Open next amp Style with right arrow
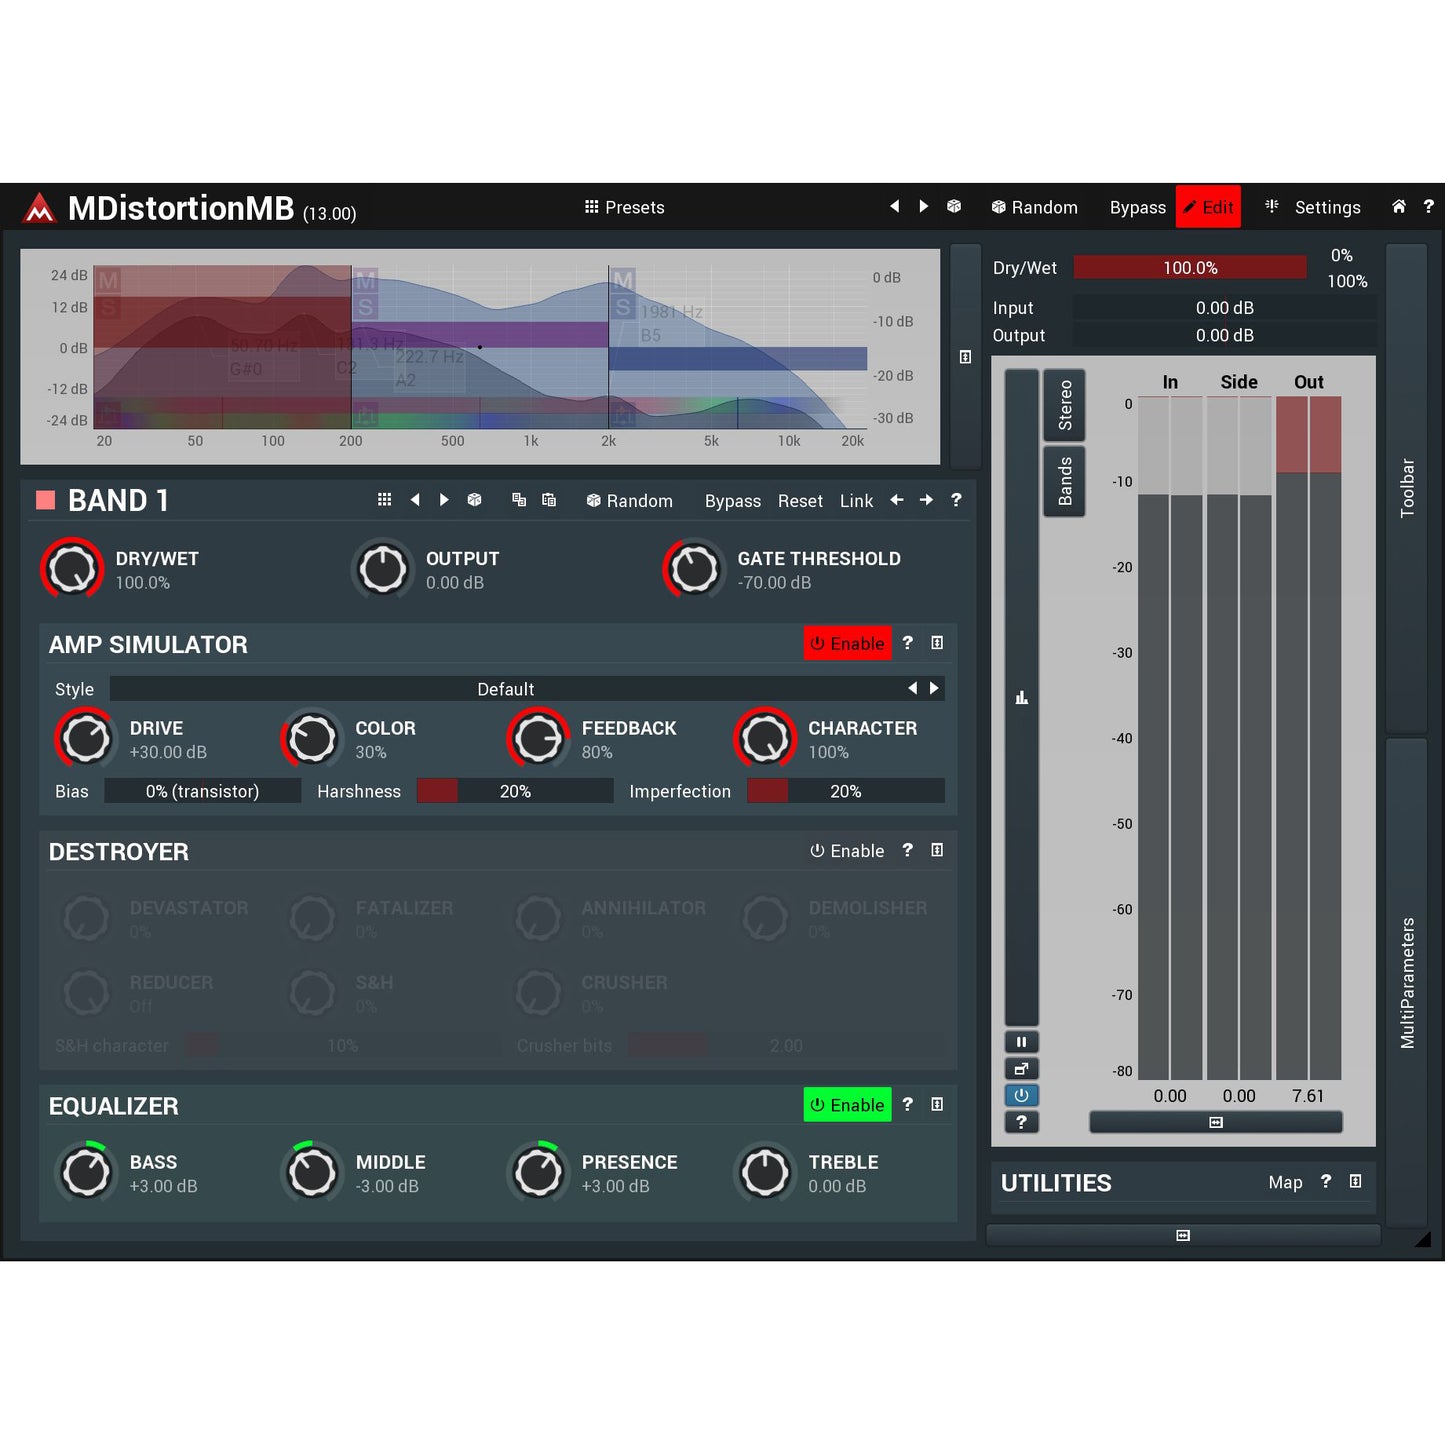1445x1445 pixels. point(934,688)
